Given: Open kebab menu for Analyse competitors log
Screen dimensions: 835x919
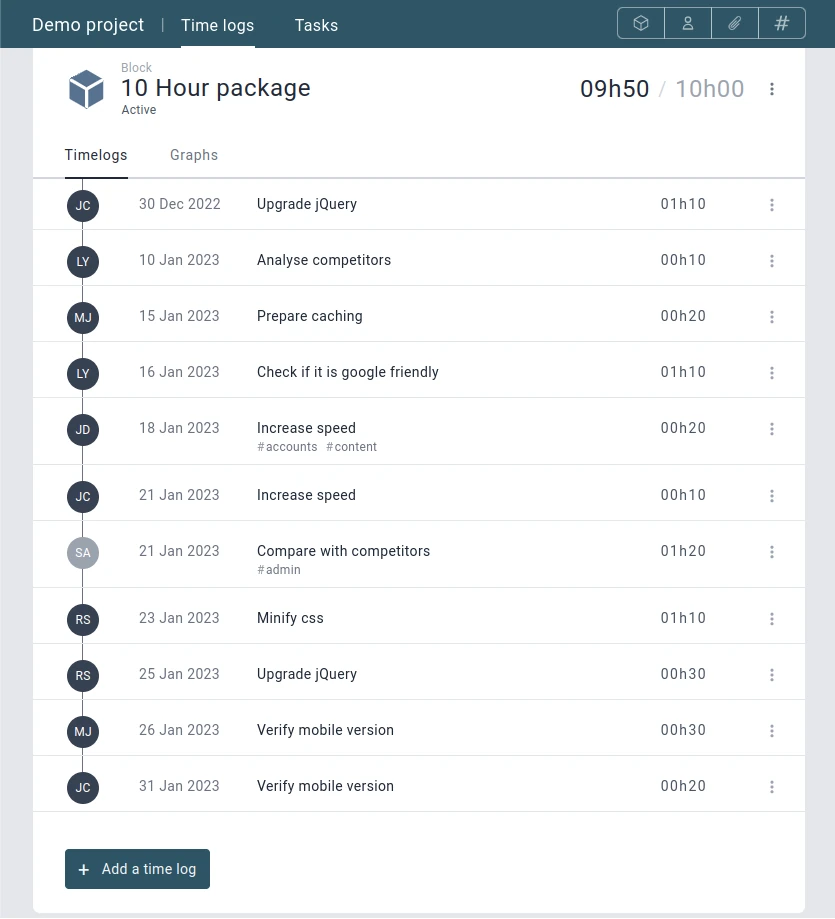Looking at the screenshot, I should click(772, 261).
